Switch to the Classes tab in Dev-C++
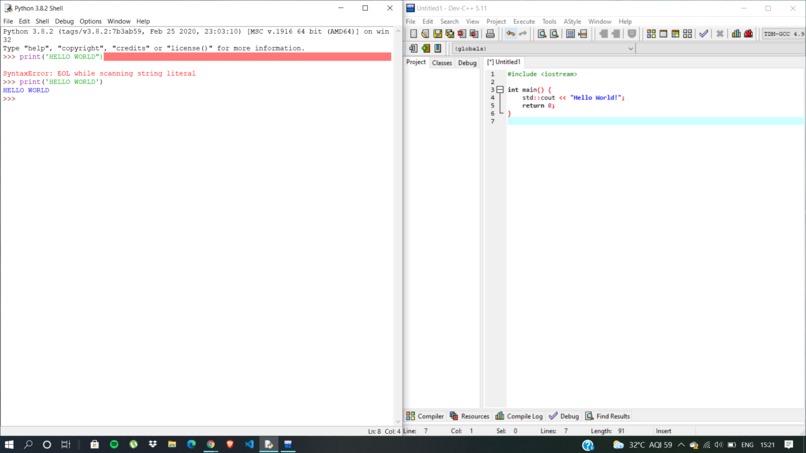The height and width of the screenshot is (453, 806). (442, 63)
